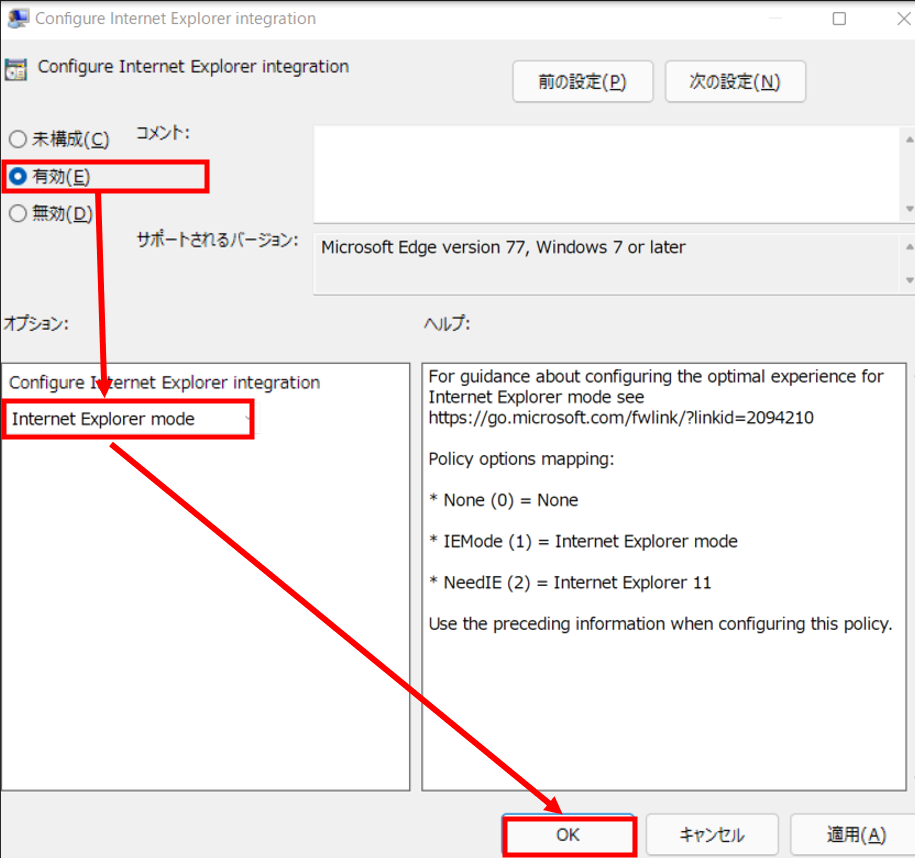Click the policy icon beside the heading
915x858 pixels.
16,69
